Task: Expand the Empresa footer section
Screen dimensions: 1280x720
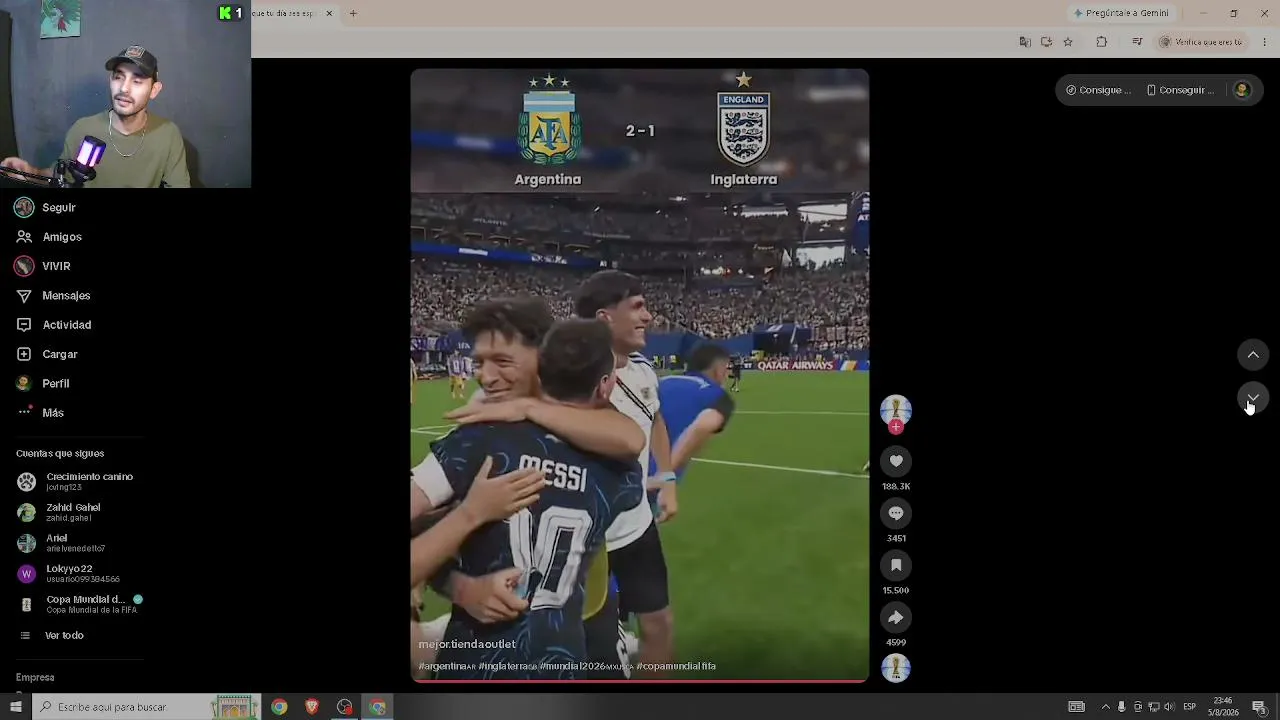Action: pyautogui.click(x=35, y=677)
